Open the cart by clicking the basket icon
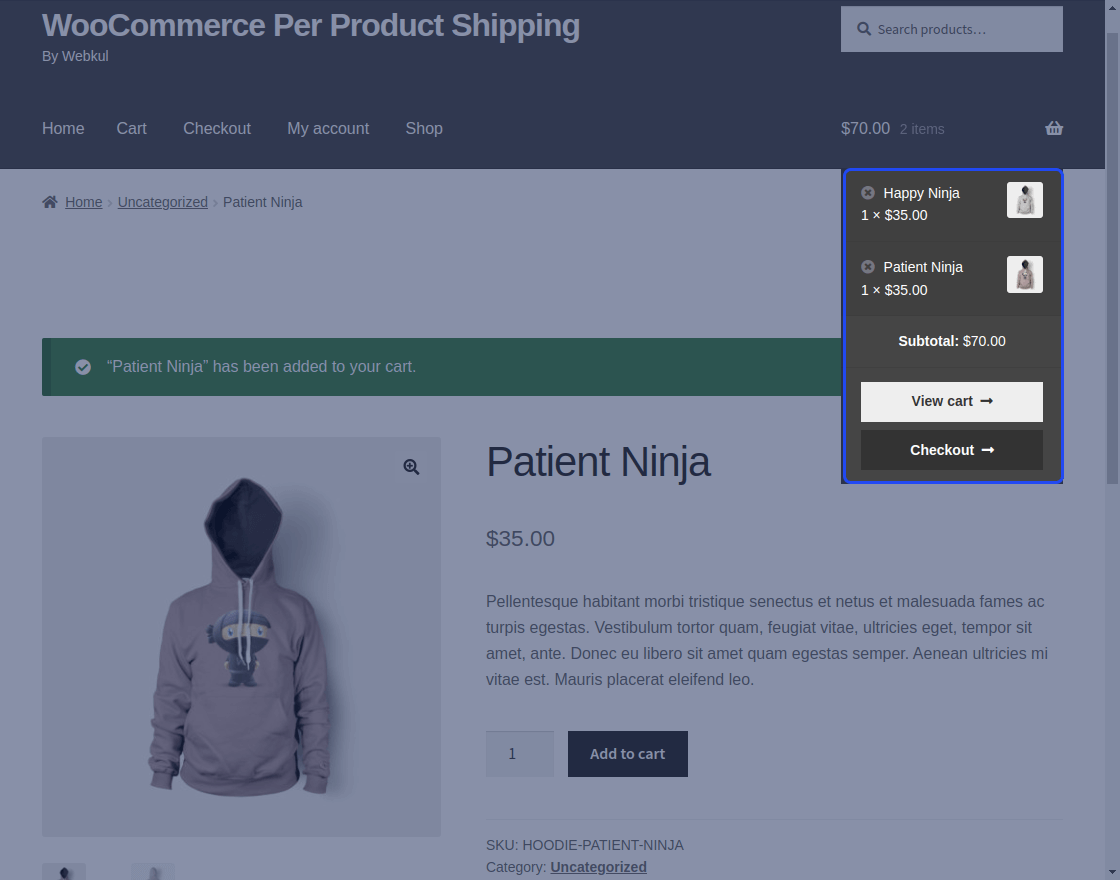1120x880 pixels. click(x=1054, y=128)
